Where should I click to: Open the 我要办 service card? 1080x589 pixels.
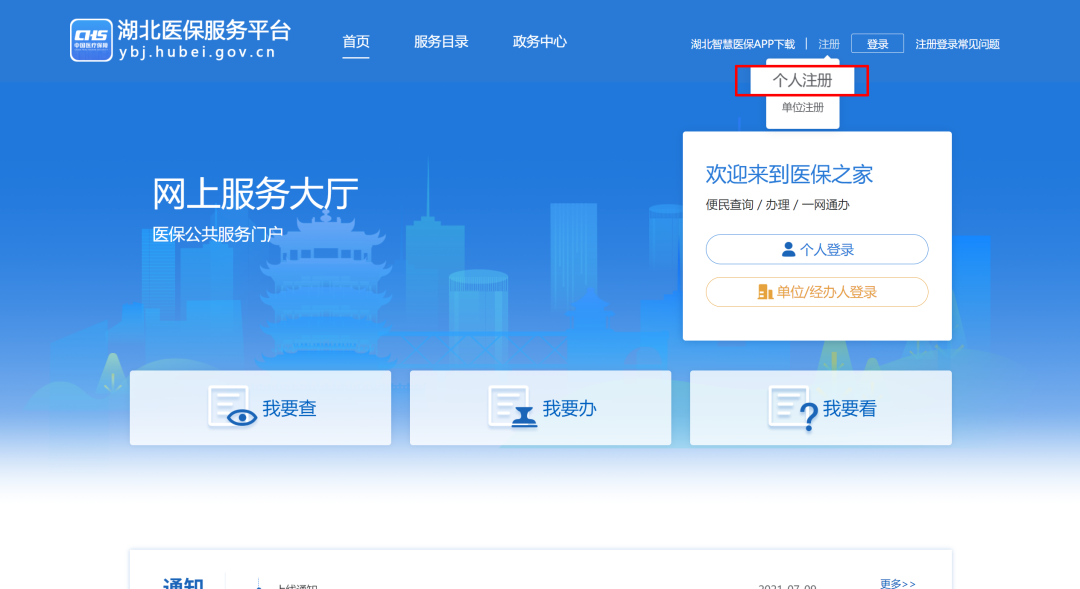coord(541,408)
